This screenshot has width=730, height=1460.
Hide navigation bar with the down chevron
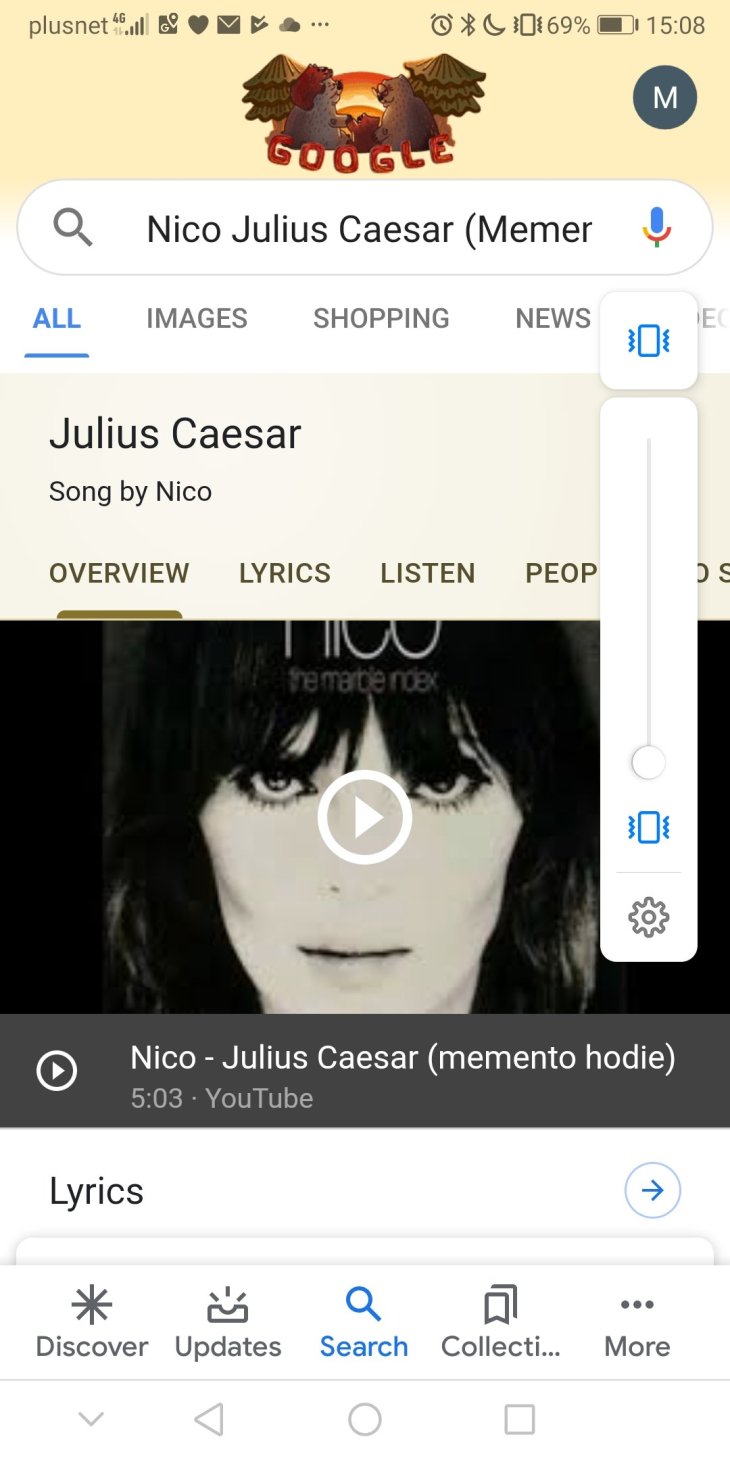(91, 1418)
